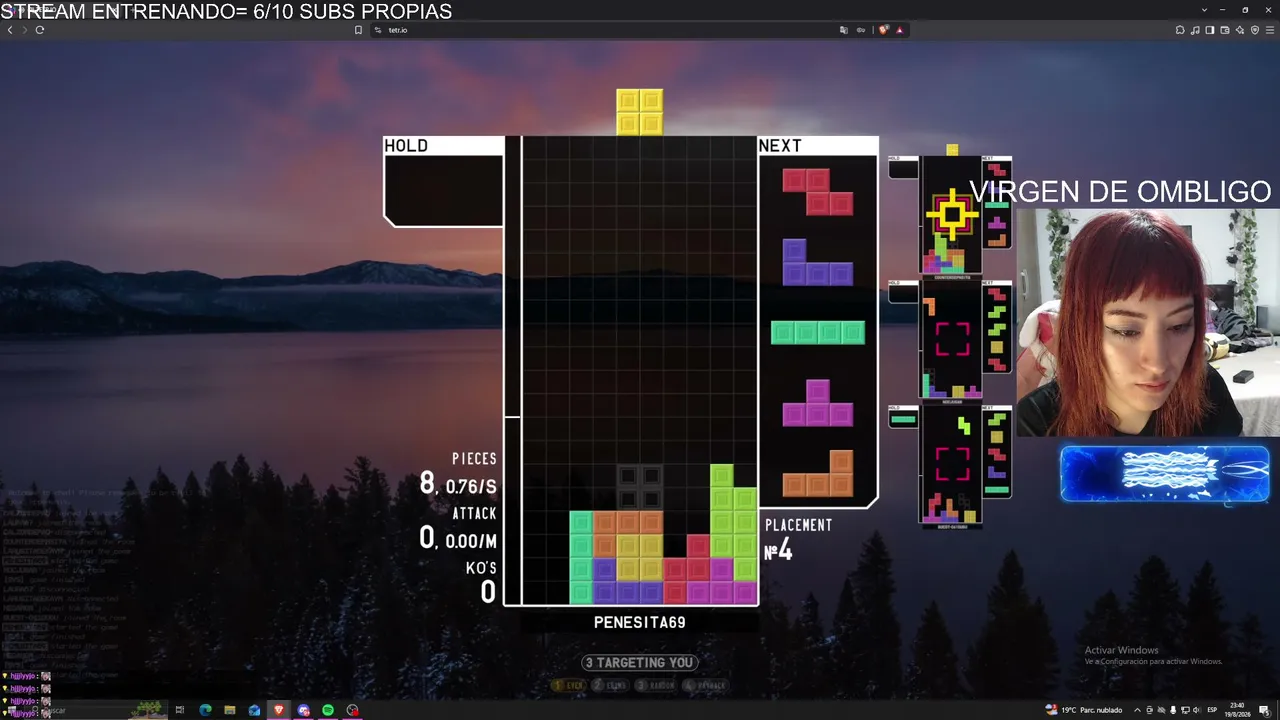The image size is (1280, 720).
Task: Open File Explorer from the taskbar
Action: (230, 710)
